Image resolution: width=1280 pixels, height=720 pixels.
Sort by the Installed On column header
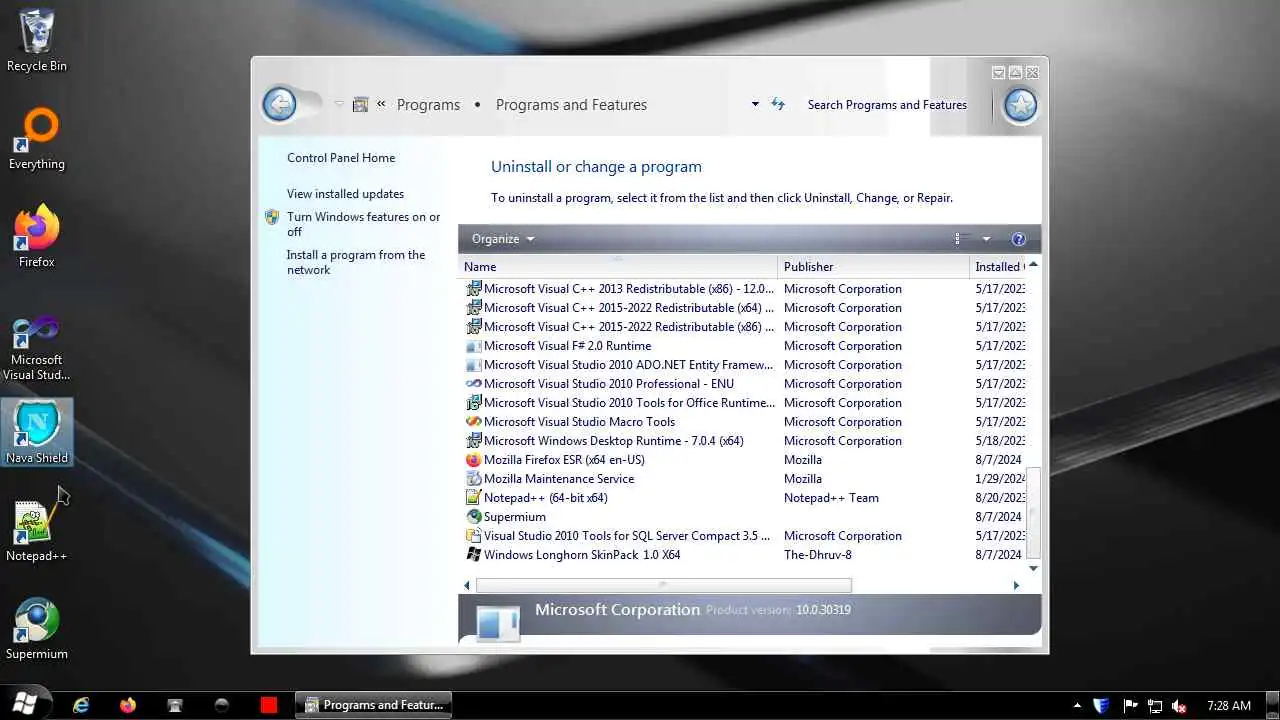[x=998, y=267]
